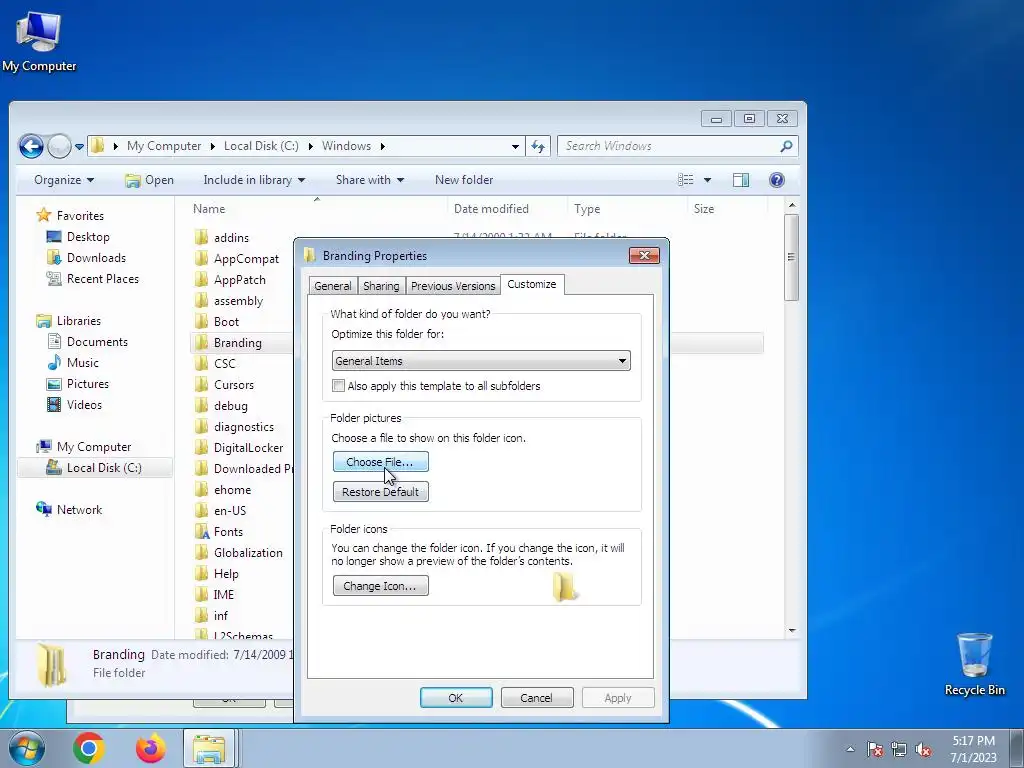Open the General Items optimize dropdown
This screenshot has width=1024, height=768.
pos(481,360)
